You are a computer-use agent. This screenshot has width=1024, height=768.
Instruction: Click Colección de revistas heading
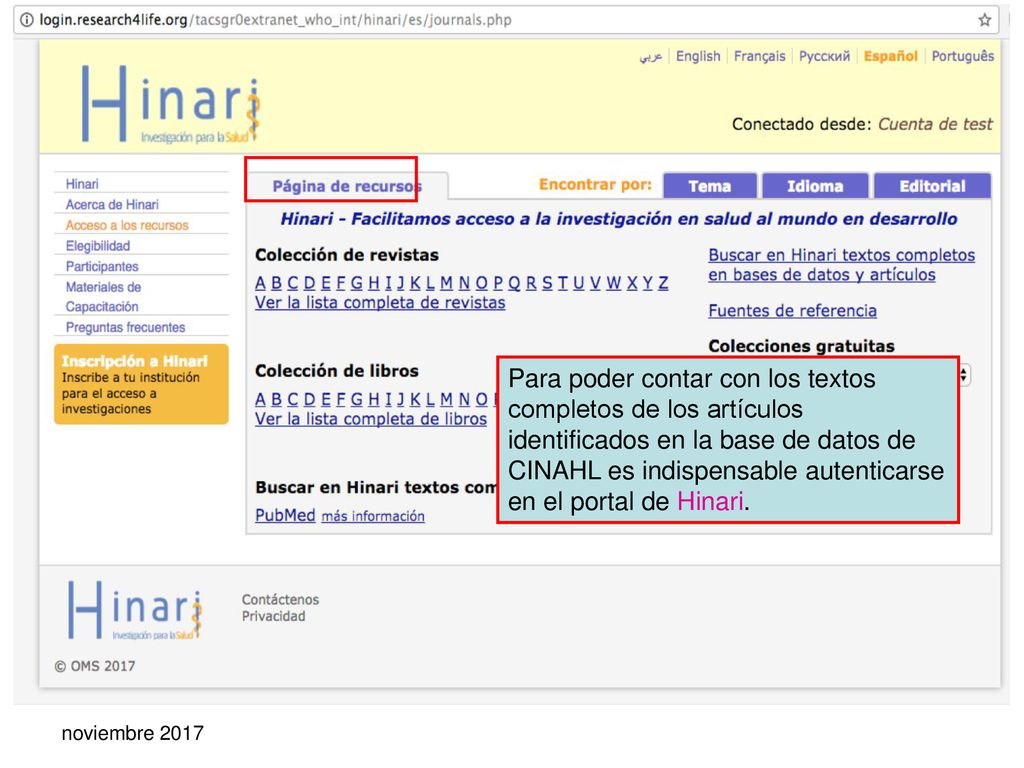click(x=347, y=255)
